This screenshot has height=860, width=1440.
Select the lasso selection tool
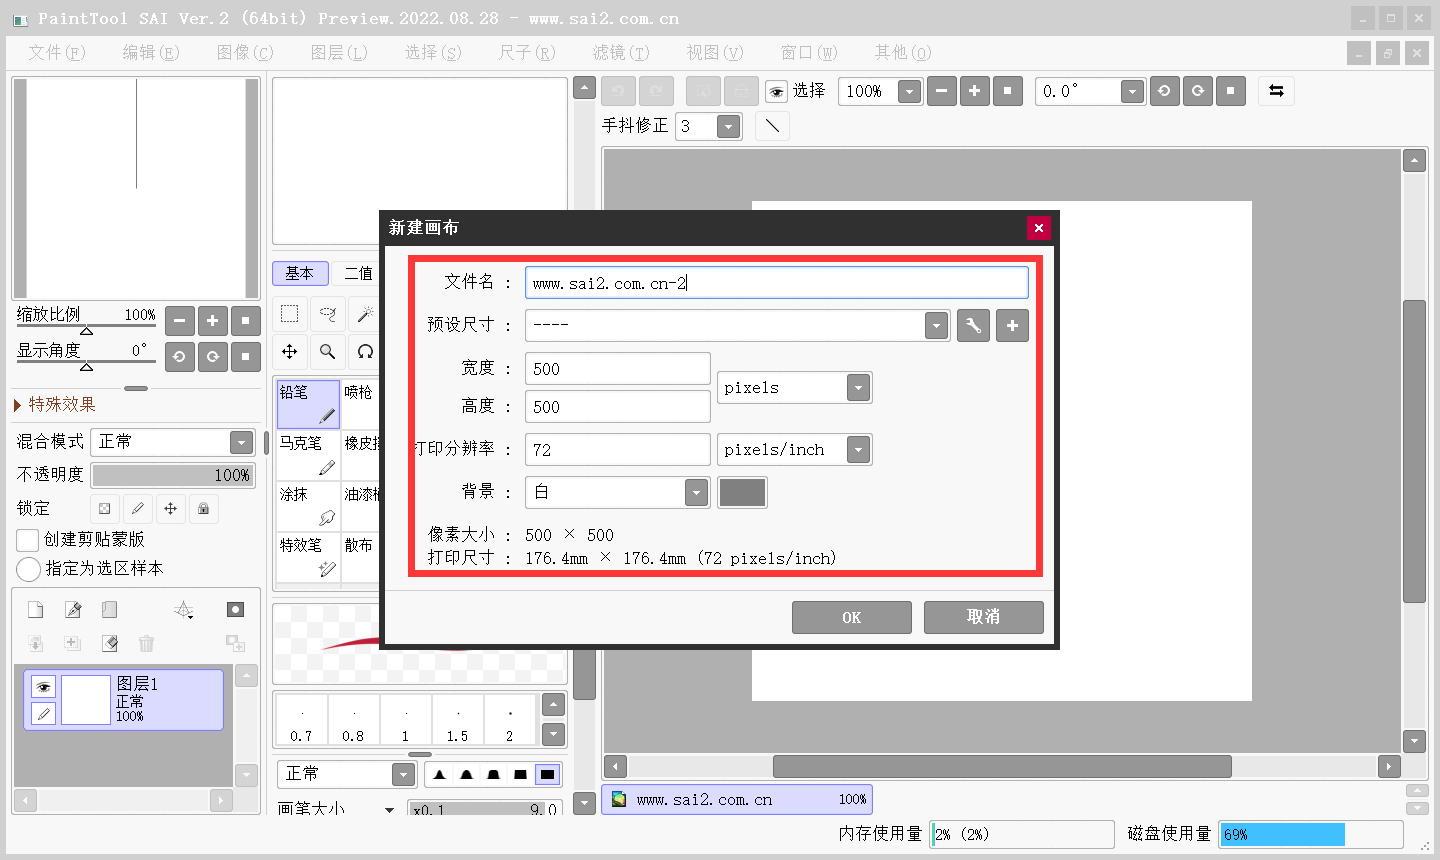327,314
